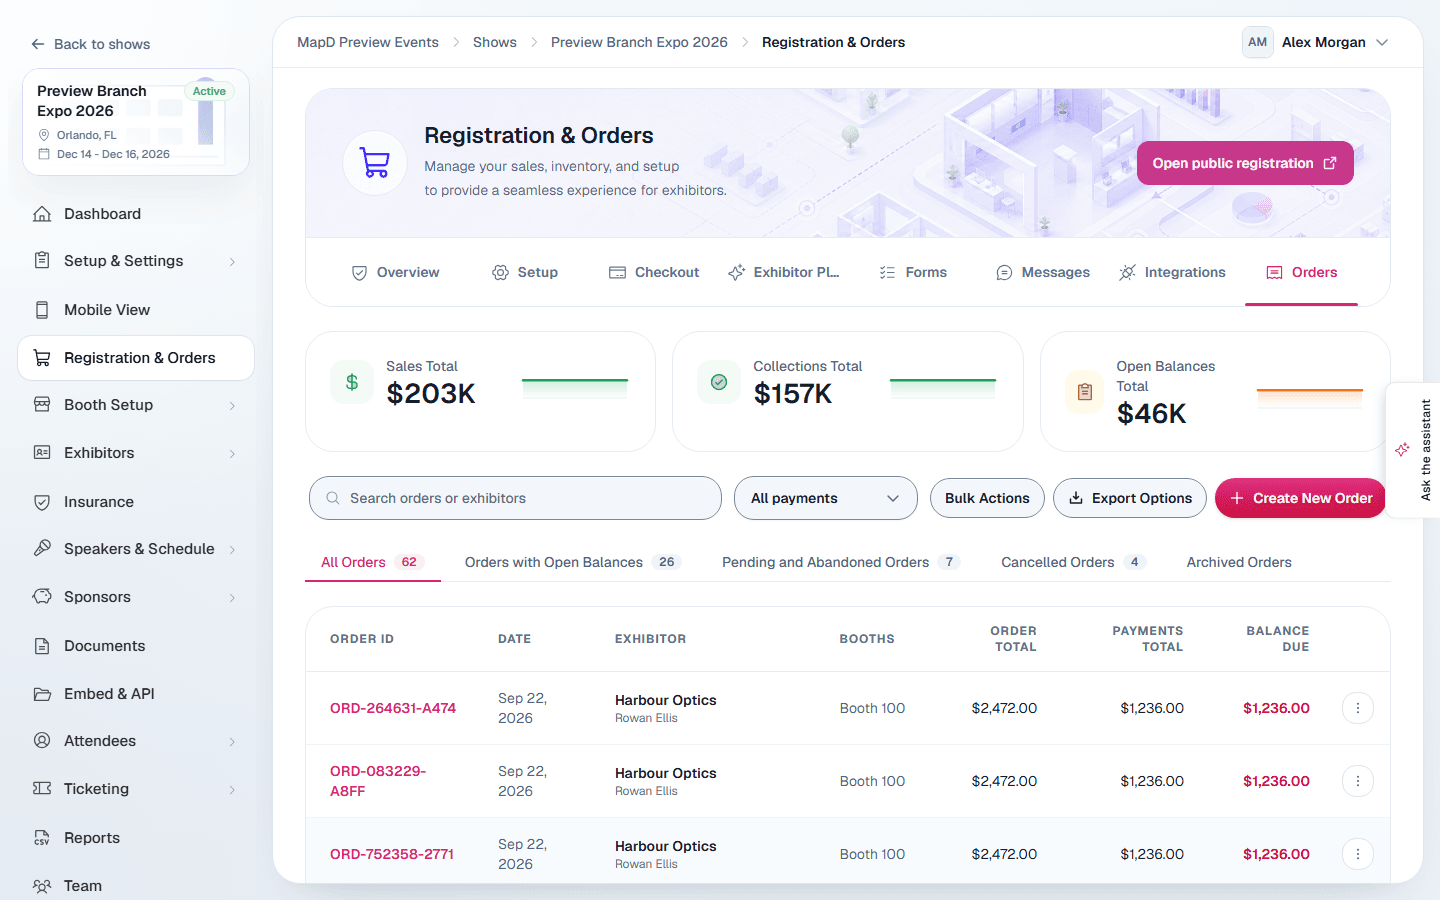The height and width of the screenshot is (900, 1440).
Task: Open order link ORD-264631-A474
Action: click(393, 708)
